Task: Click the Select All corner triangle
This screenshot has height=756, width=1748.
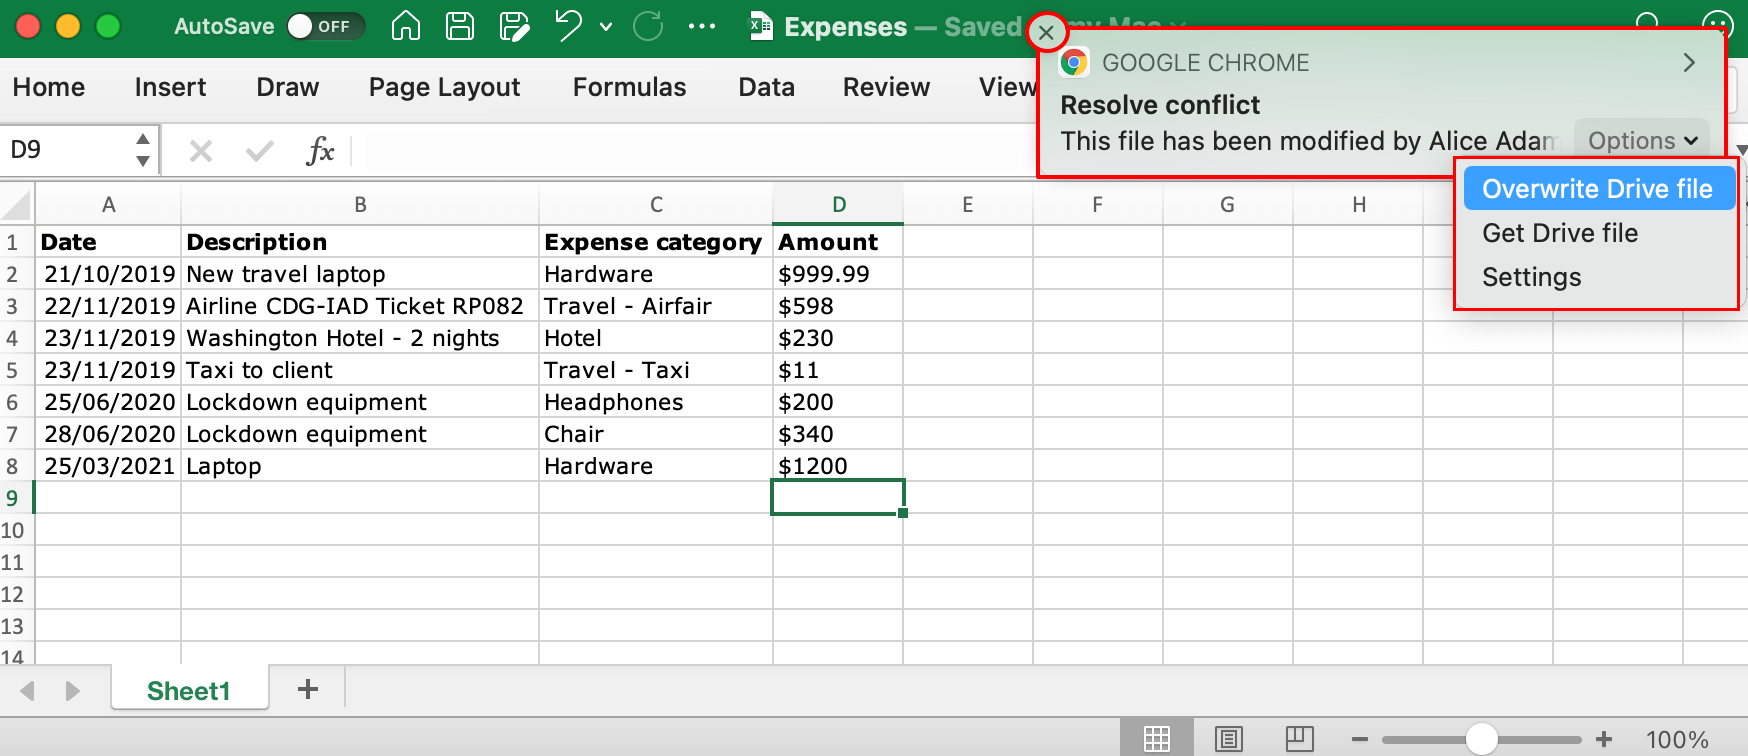Action: [17, 205]
